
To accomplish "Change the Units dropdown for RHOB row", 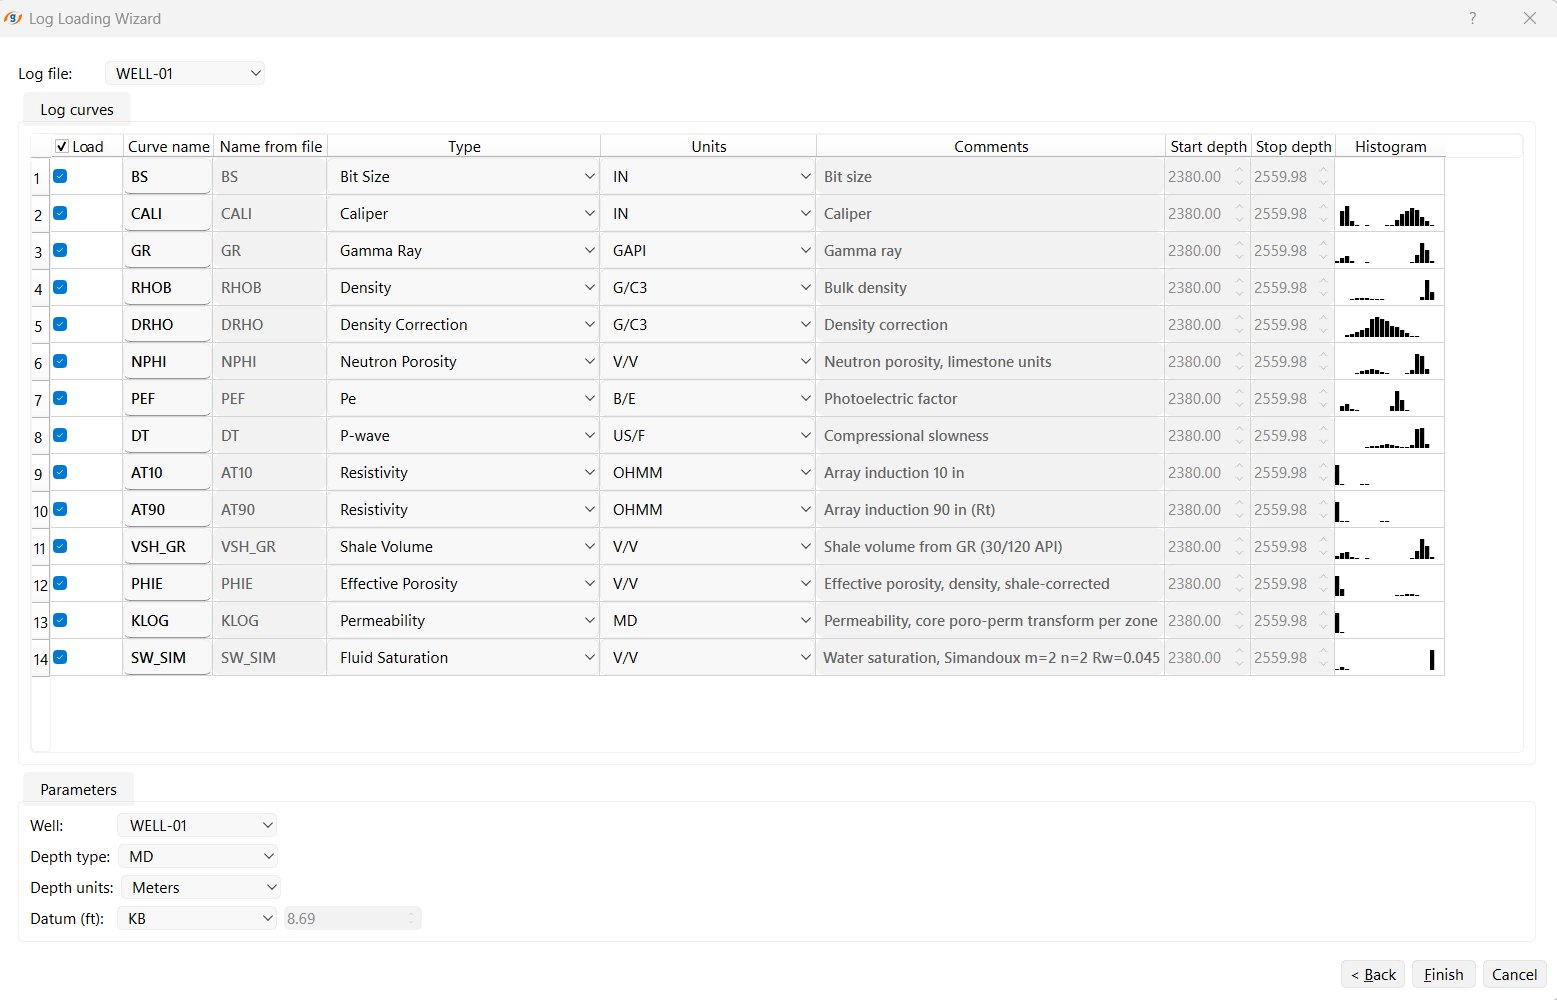I will 708,287.
